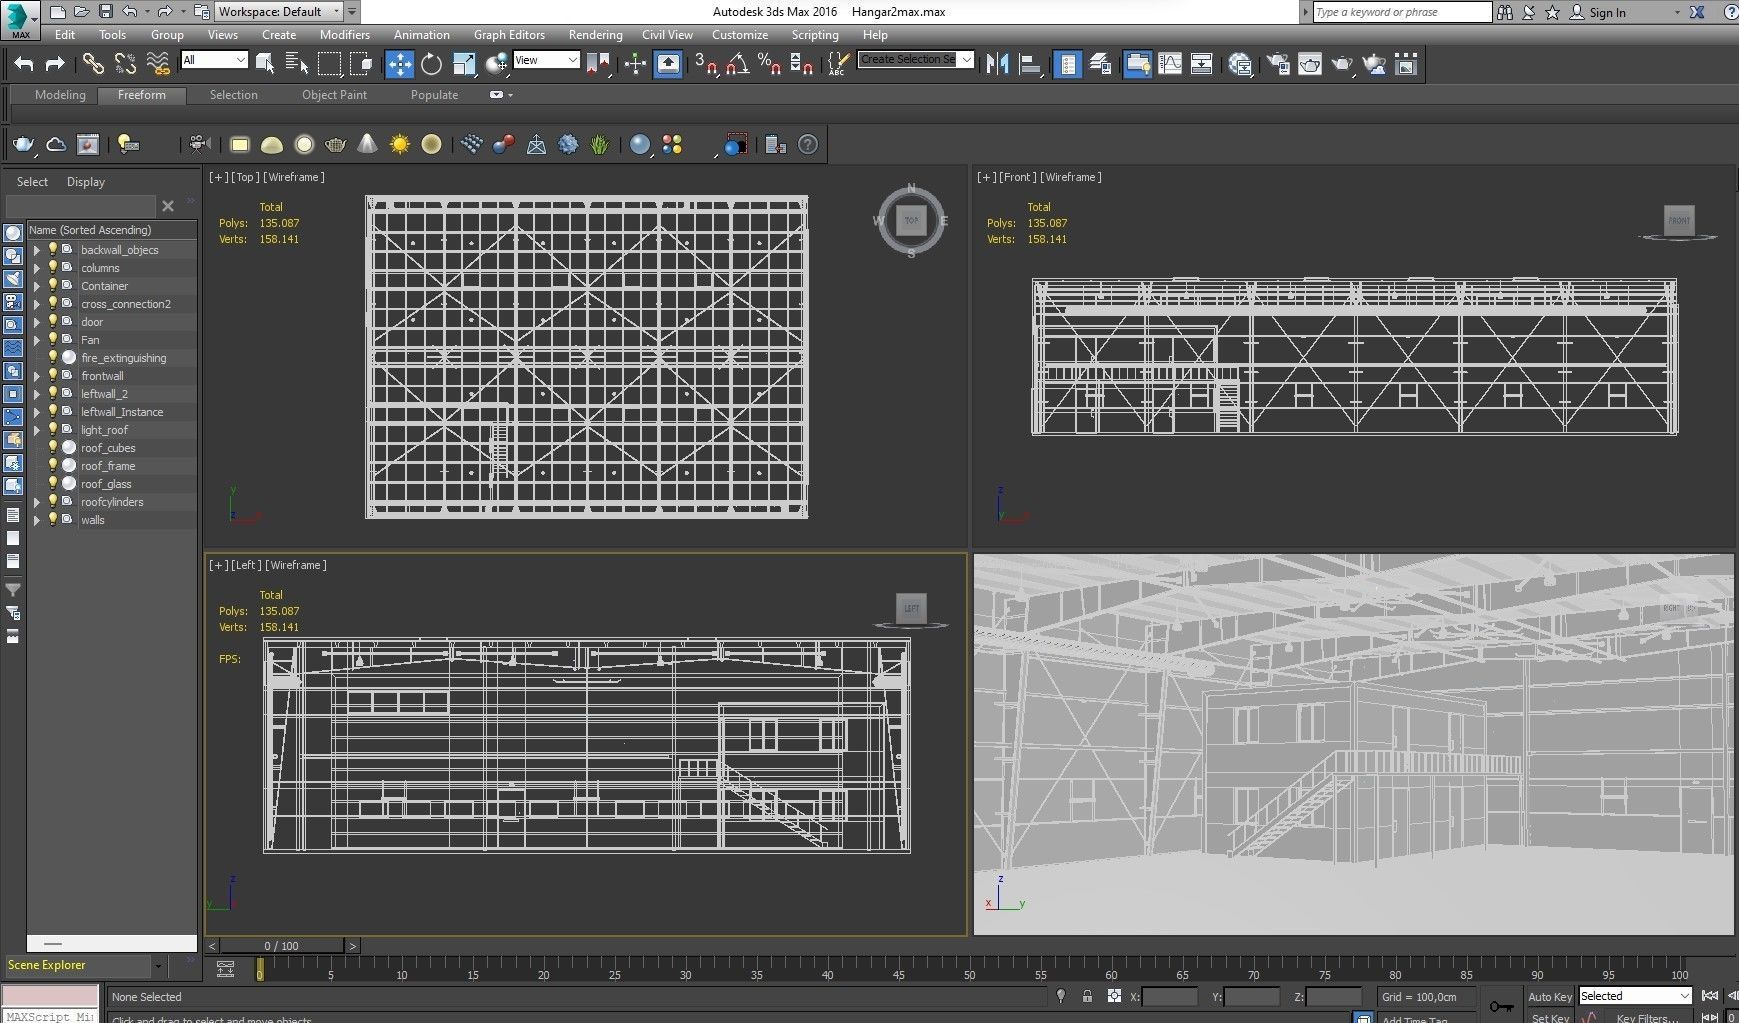Switch to the Modeling ribbon tab

coord(60,95)
